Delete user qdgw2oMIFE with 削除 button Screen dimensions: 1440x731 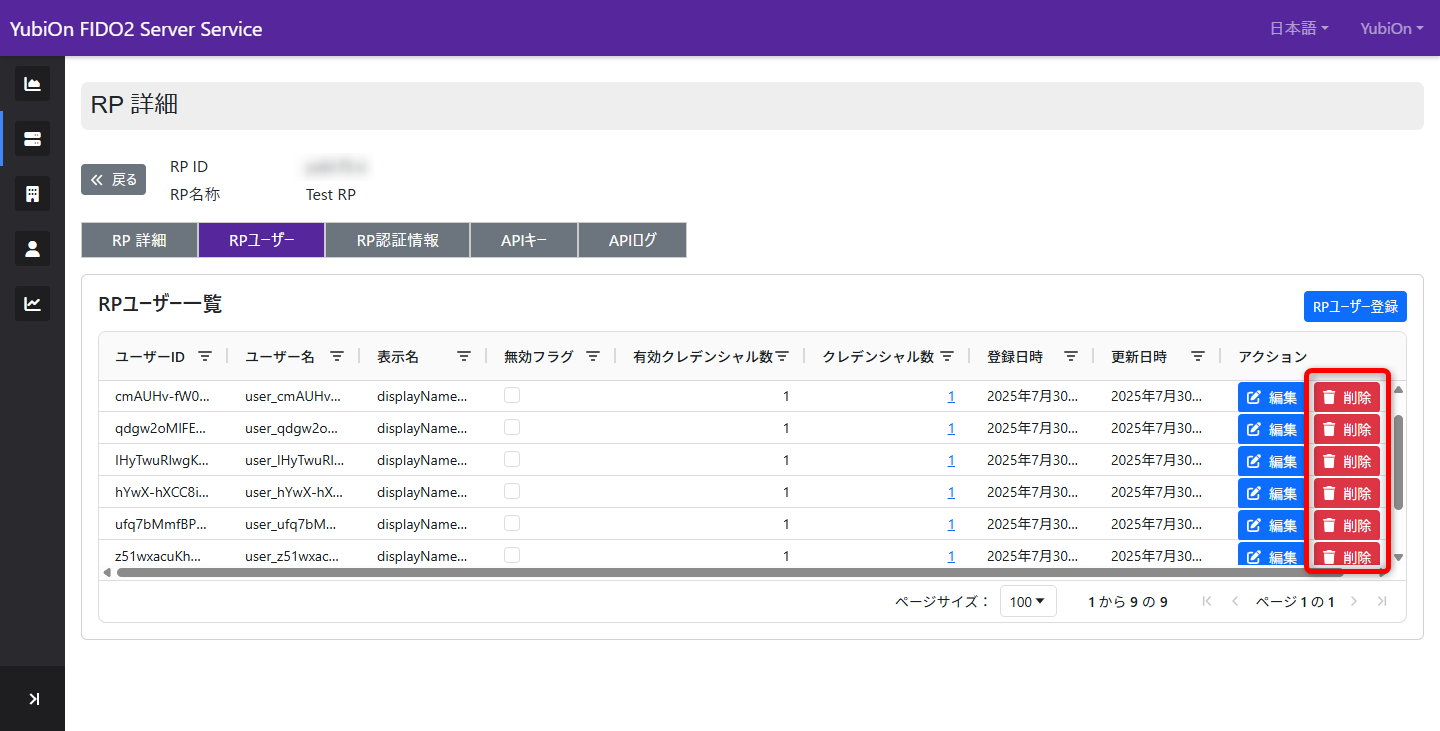pyautogui.click(x=1347, y=429)
